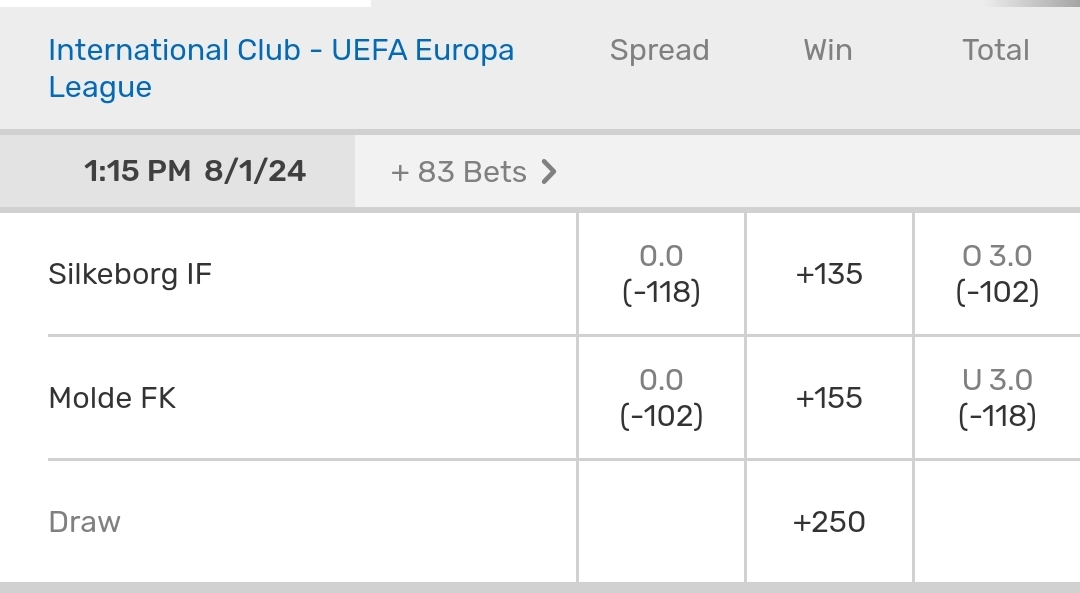
Task: Select the Total column header
Action: pyautogui.click(x=995, y=50)
